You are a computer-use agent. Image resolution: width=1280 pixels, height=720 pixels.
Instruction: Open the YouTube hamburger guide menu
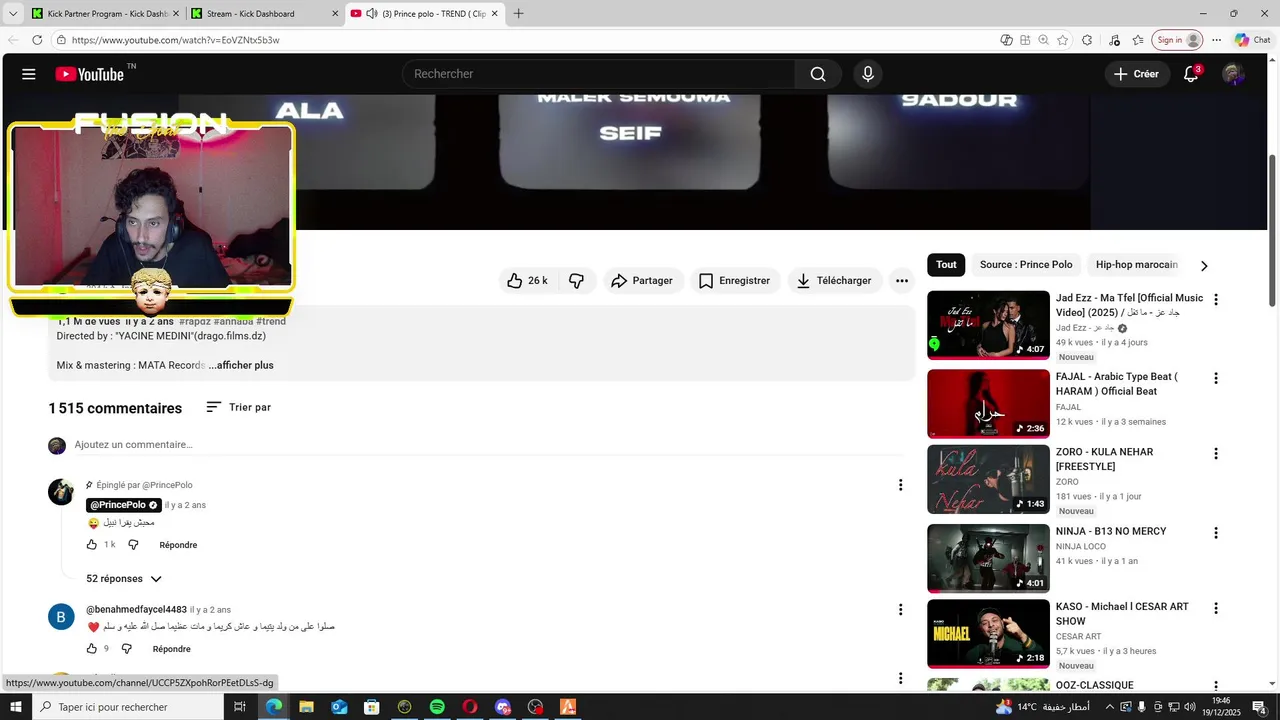[29, 74]
